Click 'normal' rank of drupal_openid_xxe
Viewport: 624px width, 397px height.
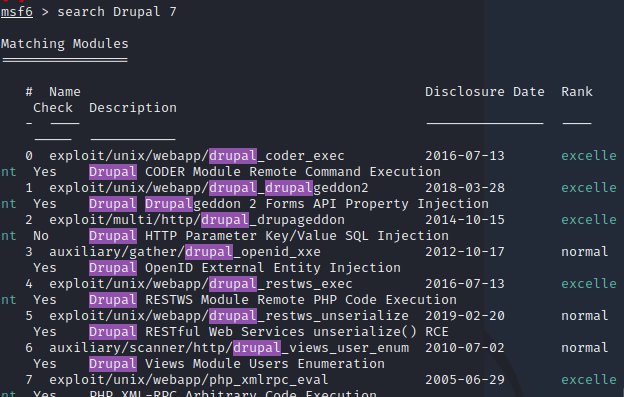coord(585,252)
